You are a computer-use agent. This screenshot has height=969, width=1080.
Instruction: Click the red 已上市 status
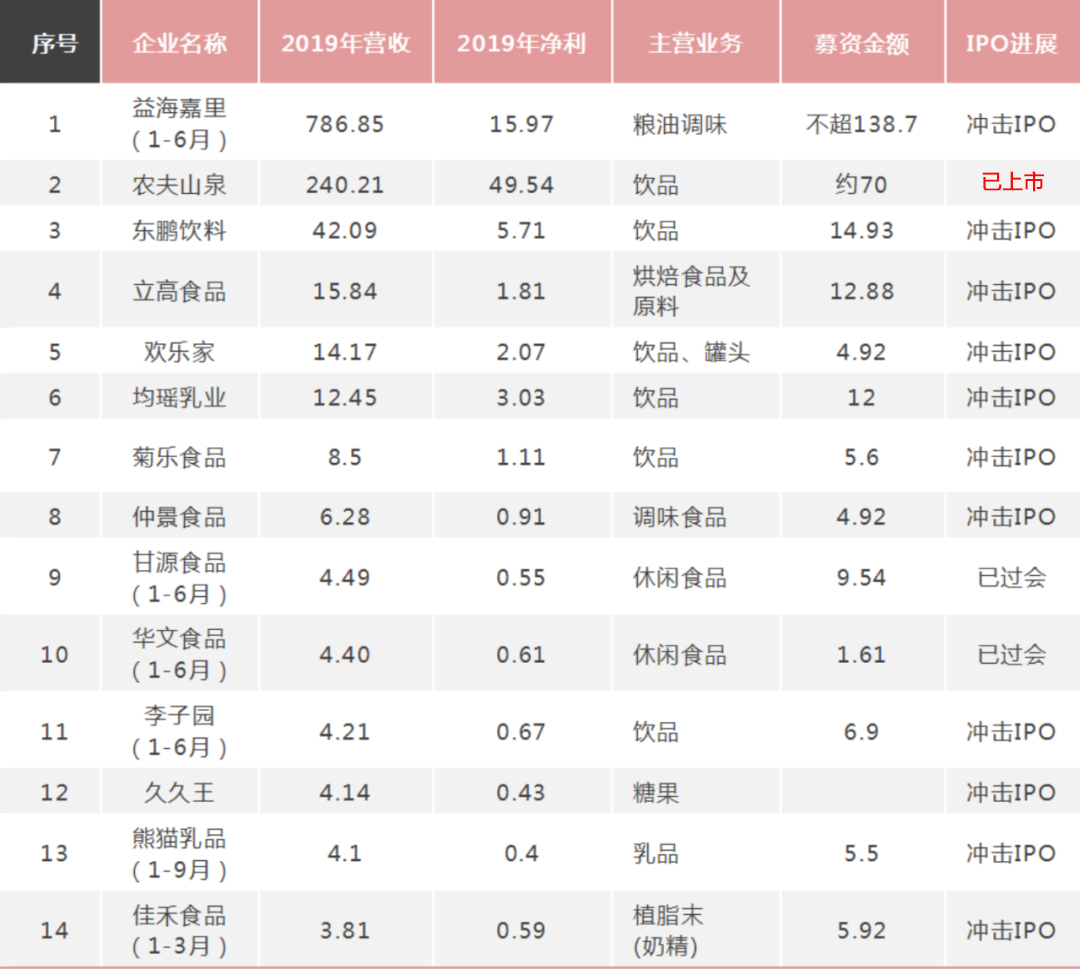(x=1012, y=182)
